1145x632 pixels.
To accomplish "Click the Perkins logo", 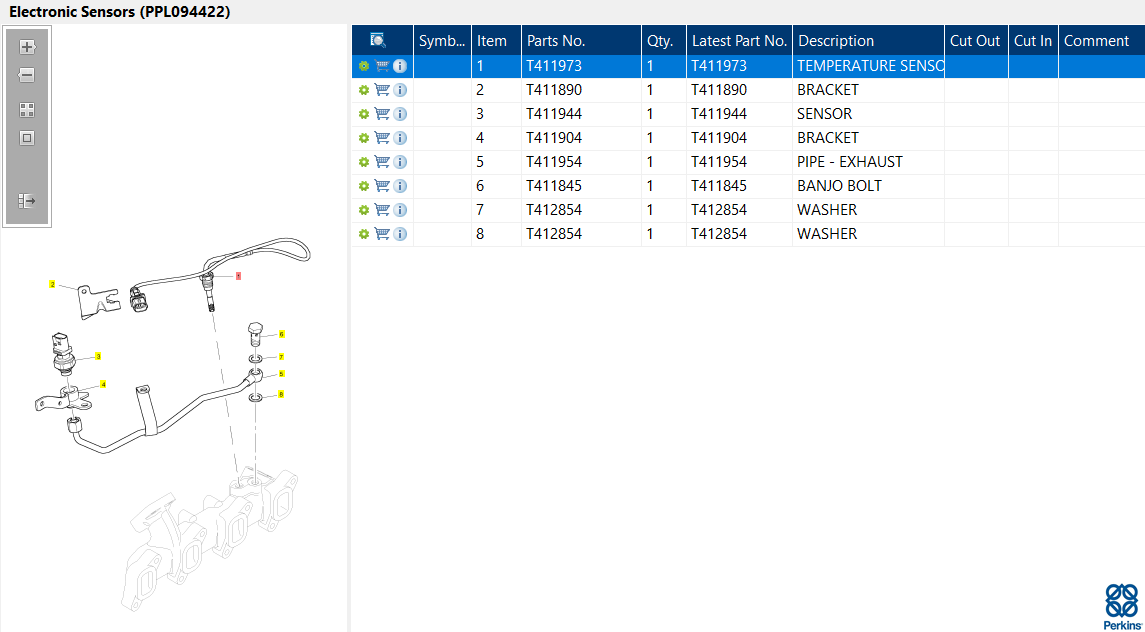I will pyautogui.click(x=1122, y=607).
